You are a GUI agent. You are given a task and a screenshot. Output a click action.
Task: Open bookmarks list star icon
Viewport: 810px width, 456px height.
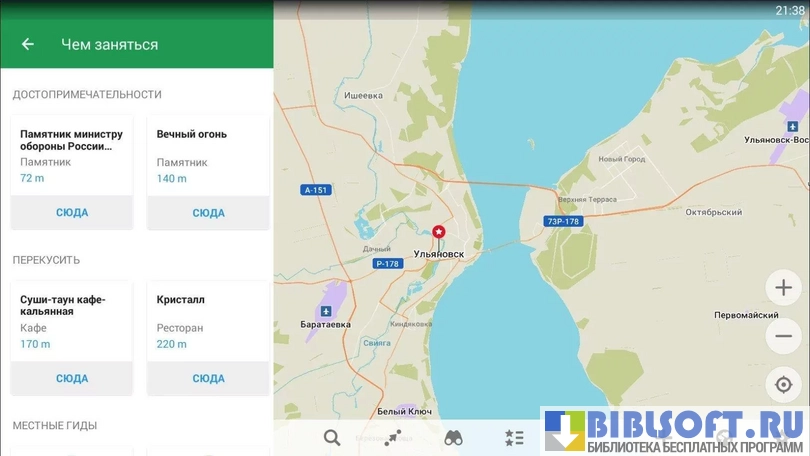[514, 437]
